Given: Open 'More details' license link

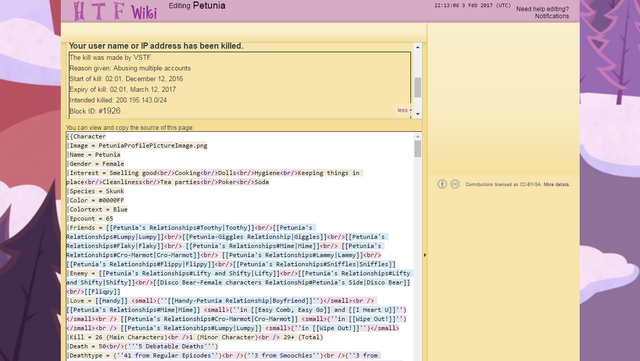Looking at the screenshot, I should click(x=556, y=185).
